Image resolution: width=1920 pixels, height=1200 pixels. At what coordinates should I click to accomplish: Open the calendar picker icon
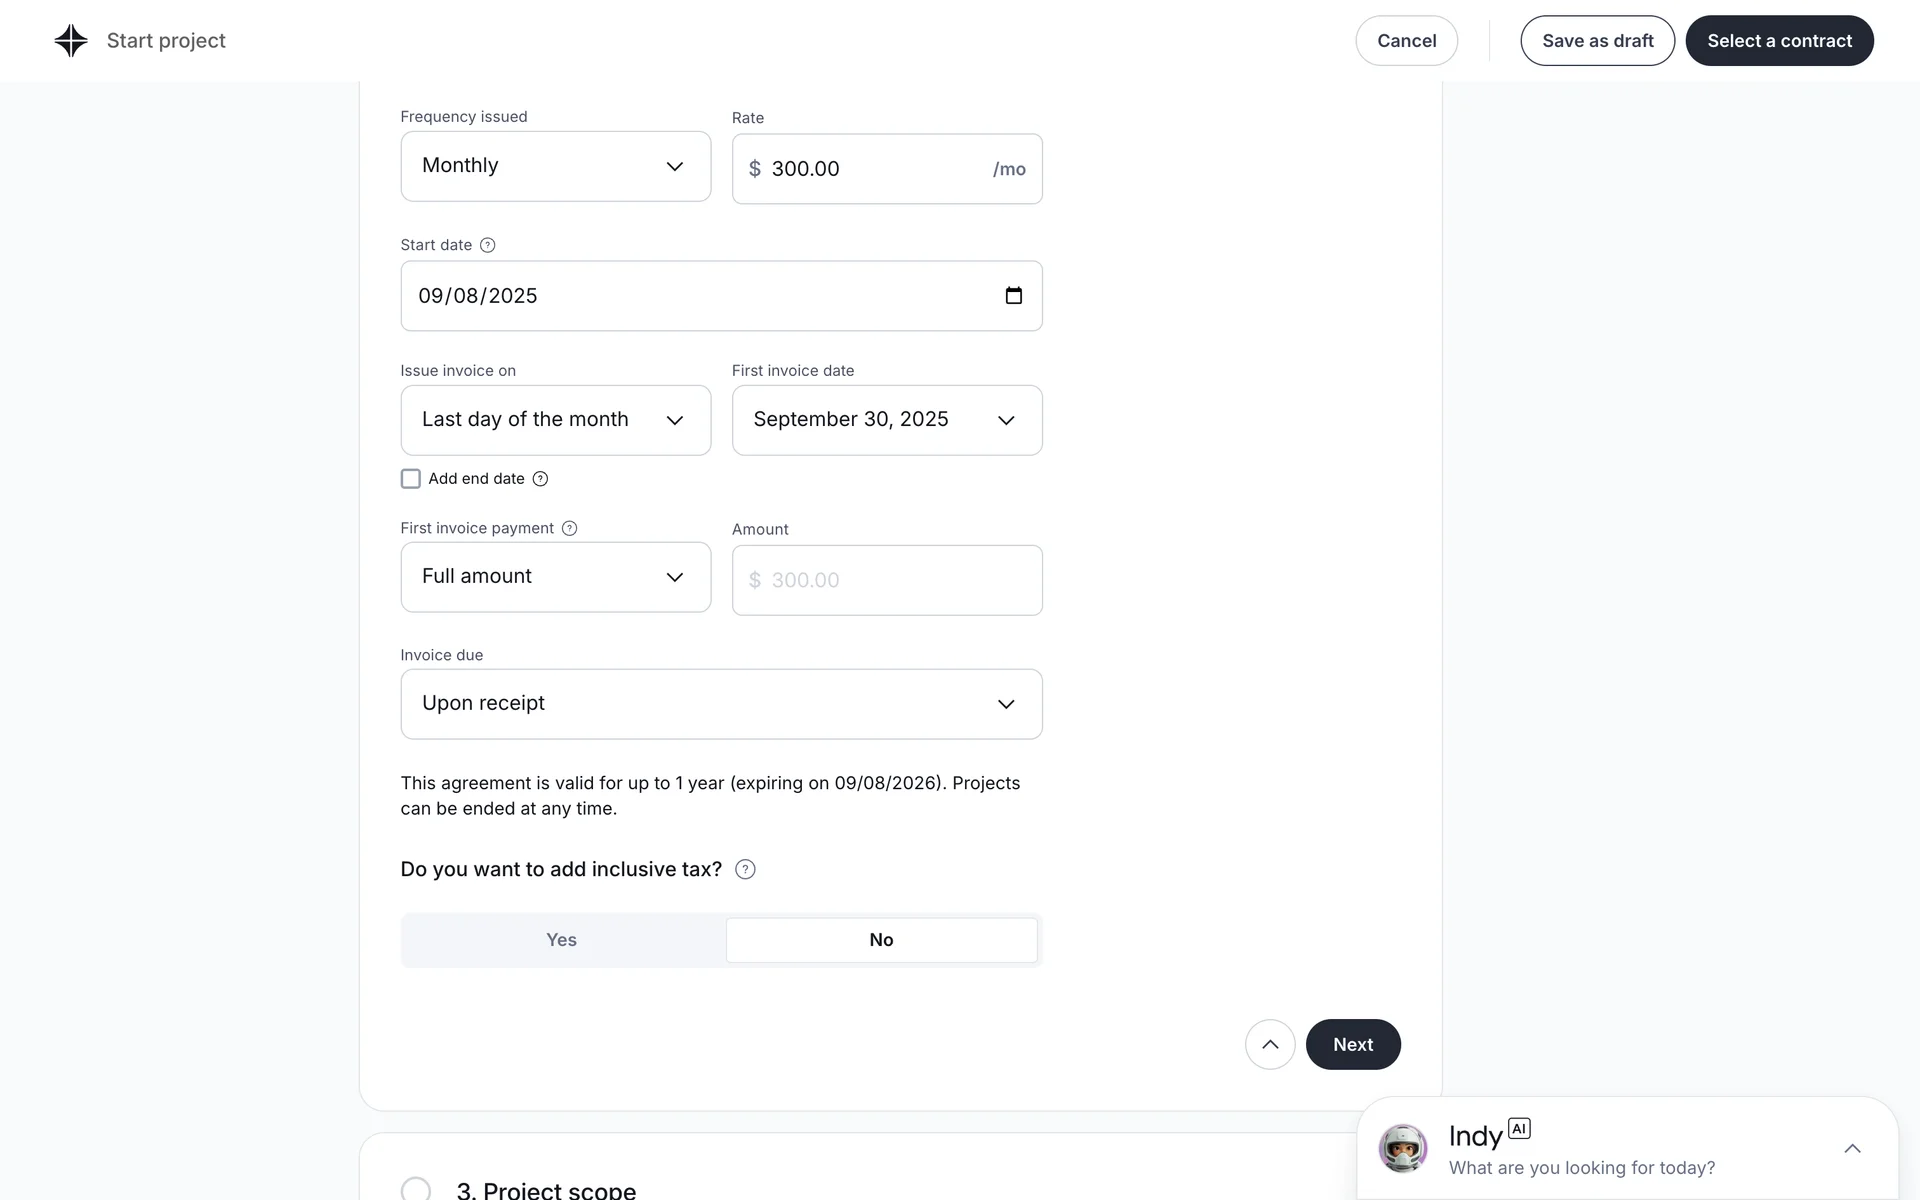click(x=1013, y=296)
